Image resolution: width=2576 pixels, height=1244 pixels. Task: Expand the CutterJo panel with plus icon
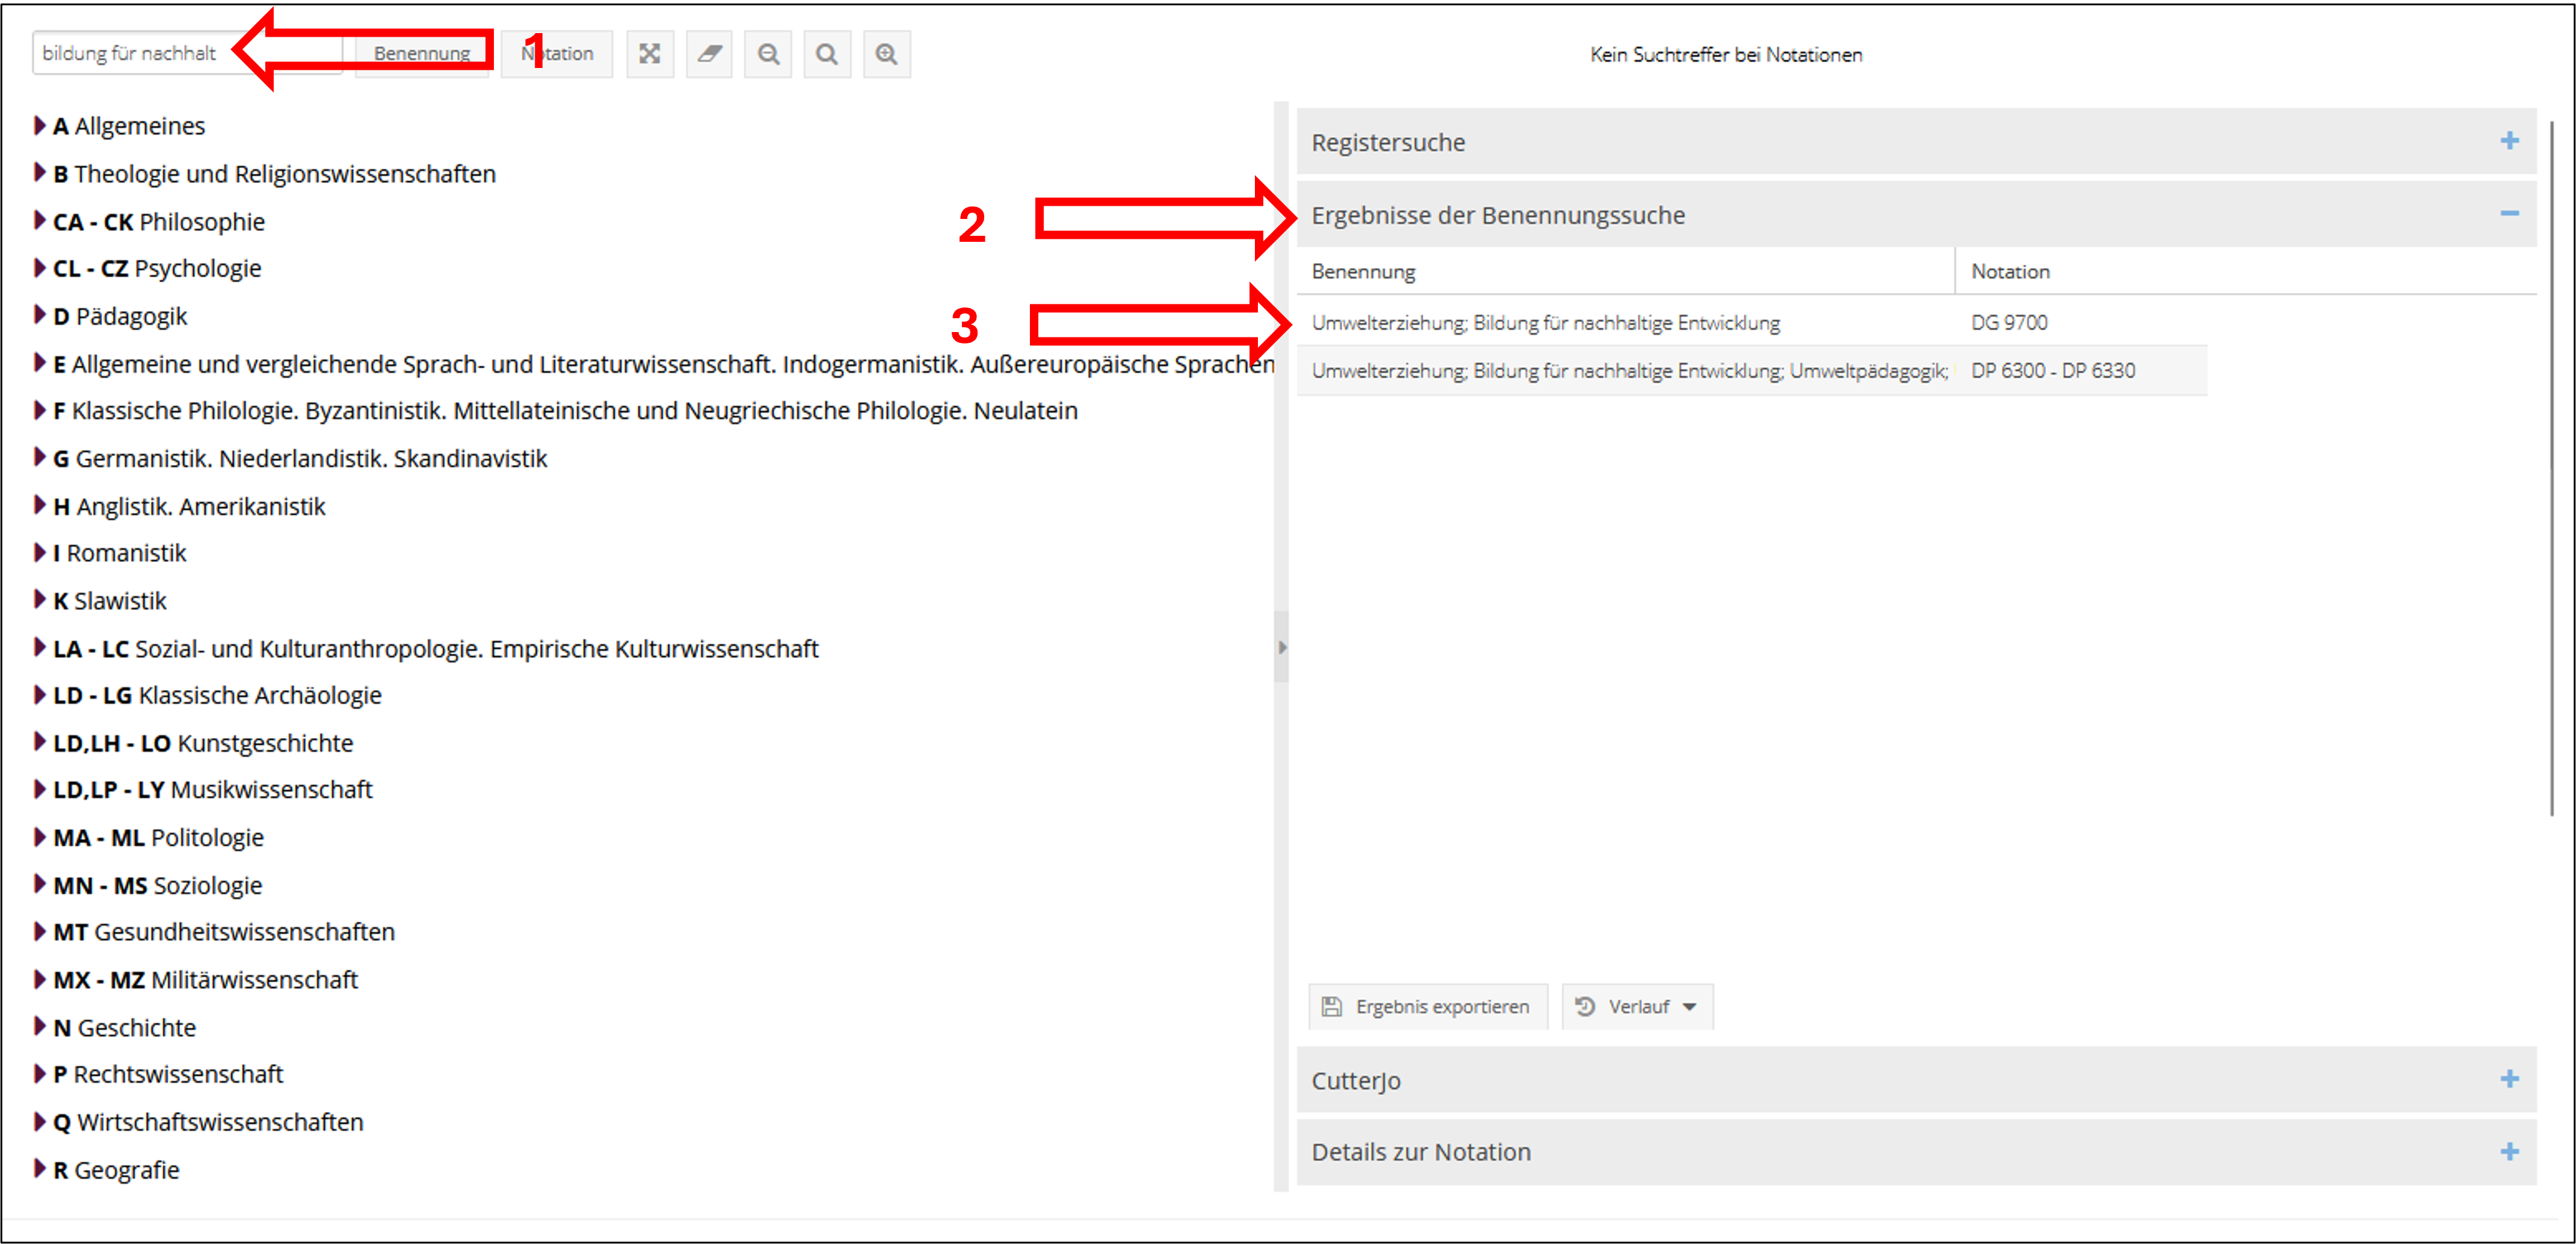tap(2509, 1079)
